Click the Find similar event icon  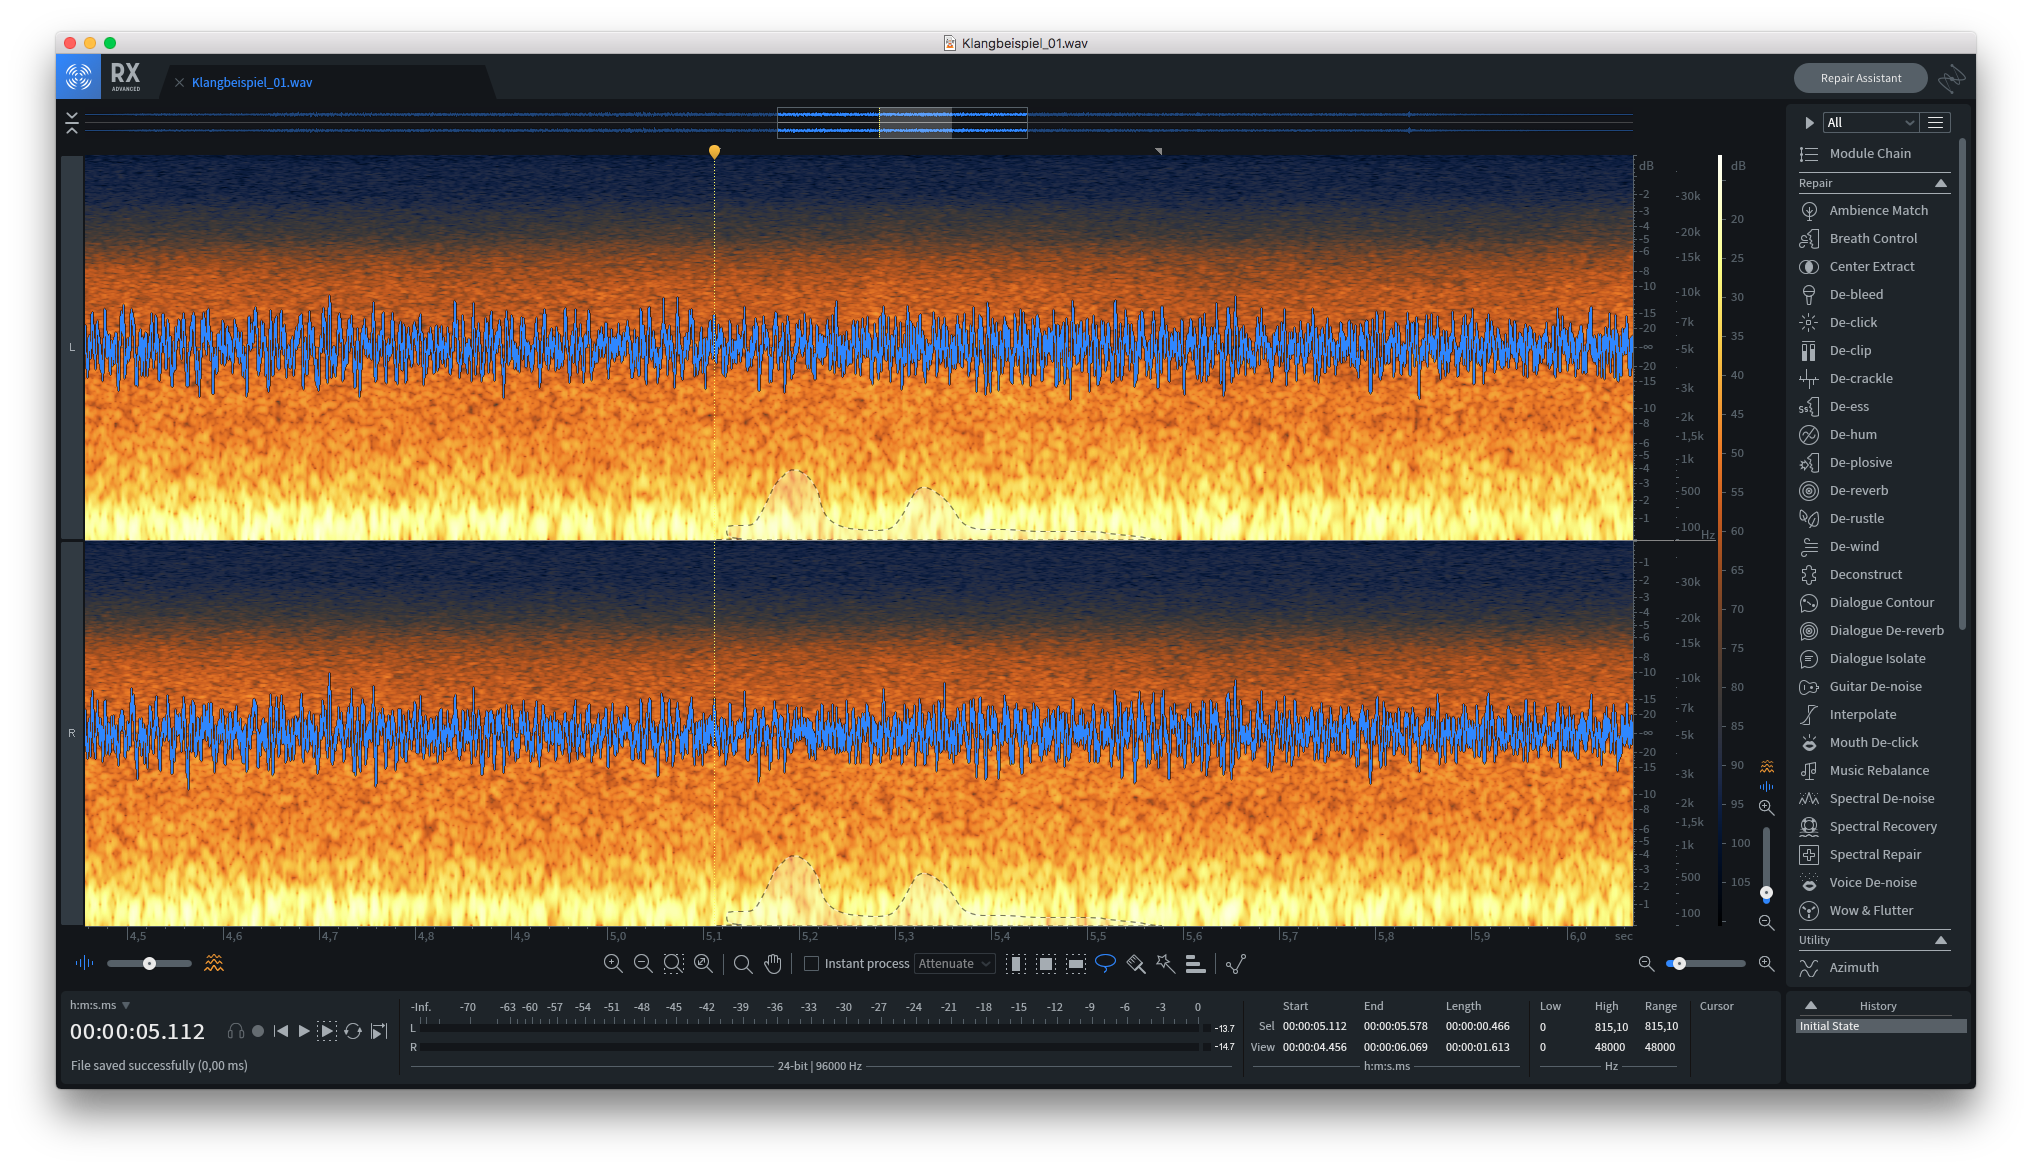(1236, 963)
